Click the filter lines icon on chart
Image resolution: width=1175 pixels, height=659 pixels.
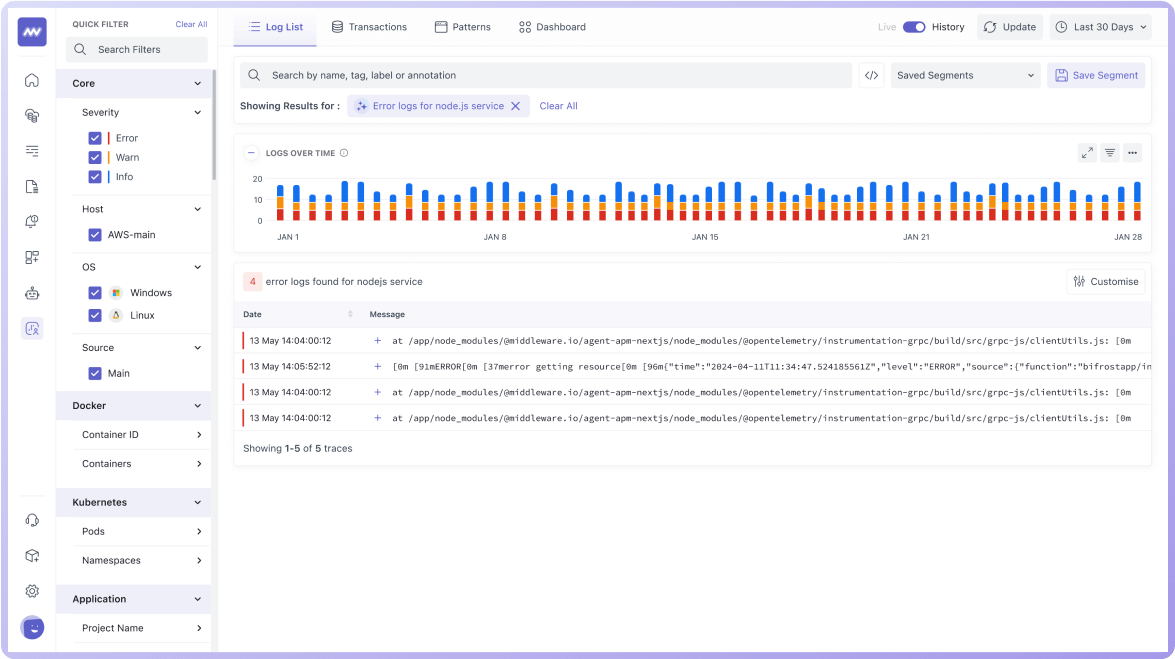point(1110,153)
